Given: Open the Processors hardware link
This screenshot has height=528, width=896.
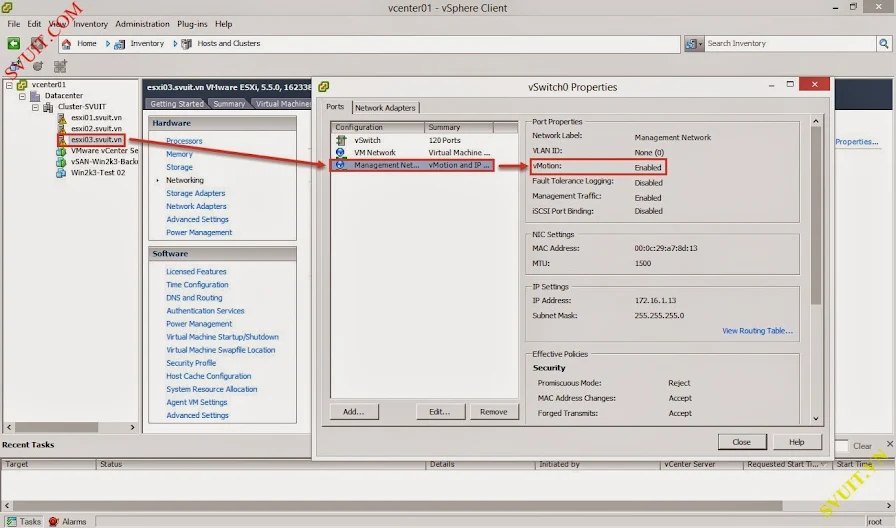Looking at the screenshot, I should [x=184, y=141].
